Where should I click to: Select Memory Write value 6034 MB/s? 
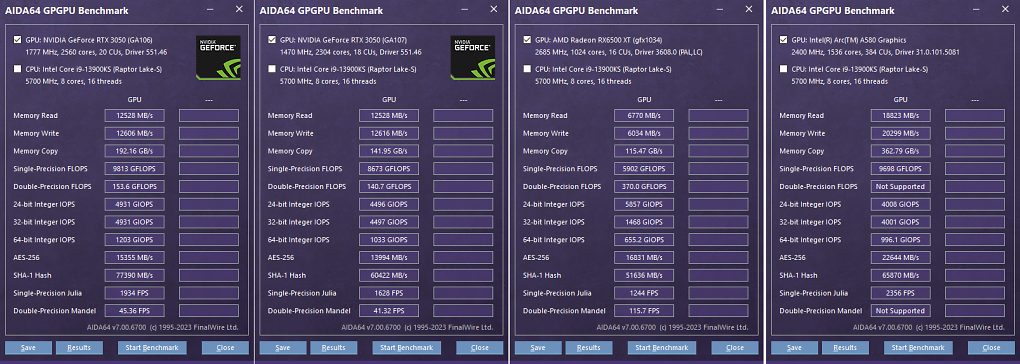(x=644, y=133)
